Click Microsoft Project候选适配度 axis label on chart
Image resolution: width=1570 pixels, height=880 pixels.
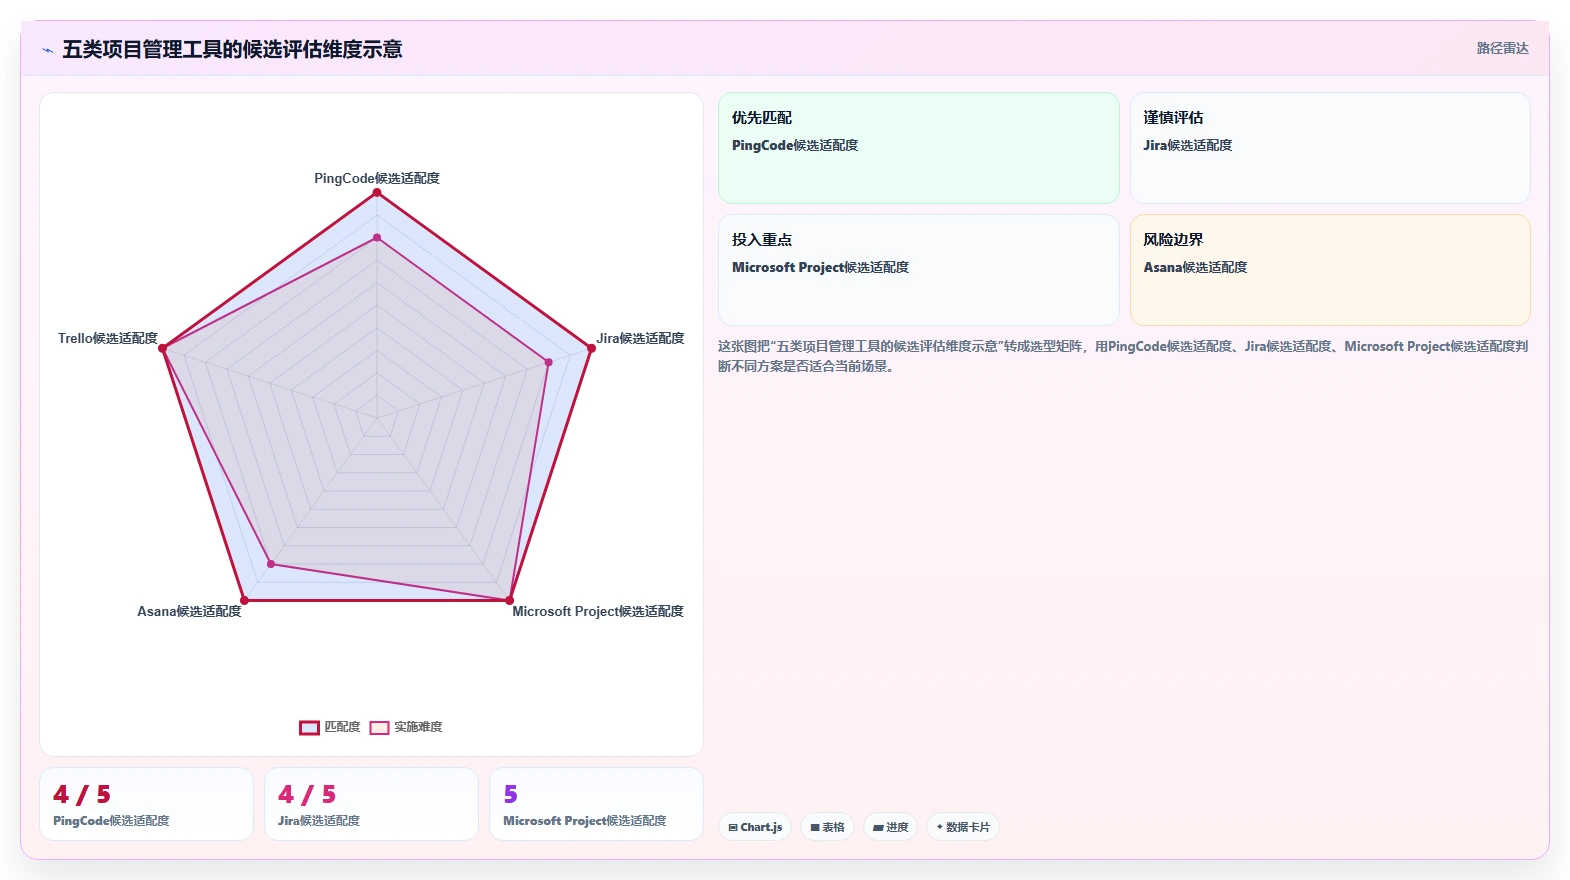click(x=598, y=611)
